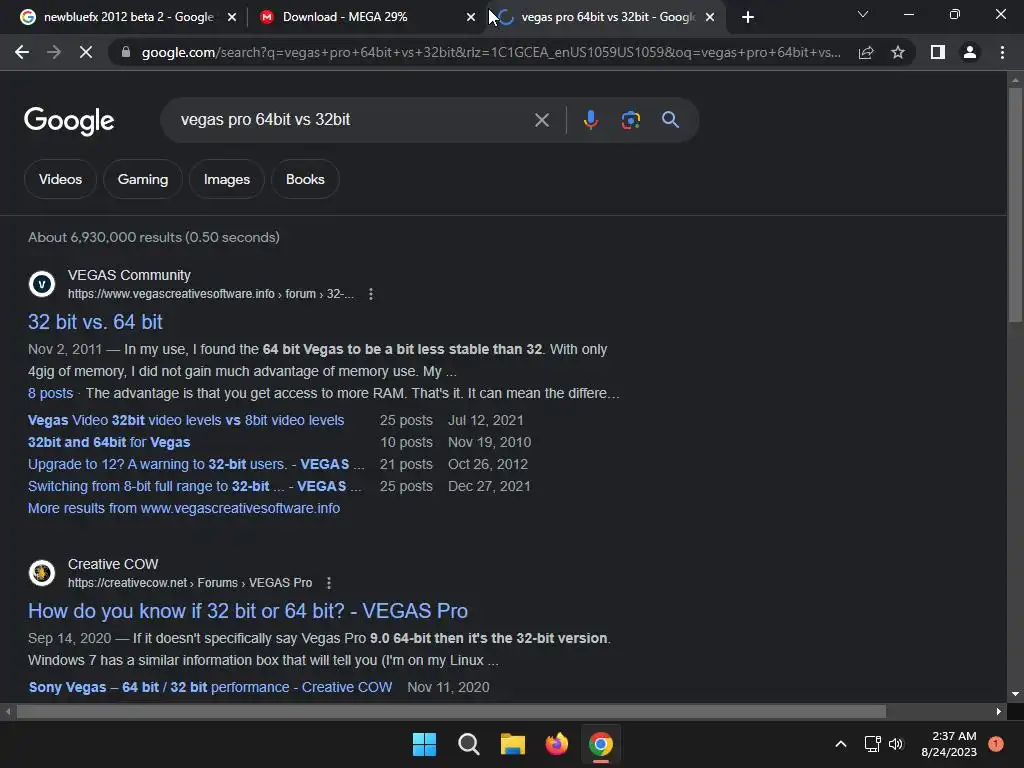Share this page via share icon
This screenshot has height=768, width=1024.
point(866,52)
